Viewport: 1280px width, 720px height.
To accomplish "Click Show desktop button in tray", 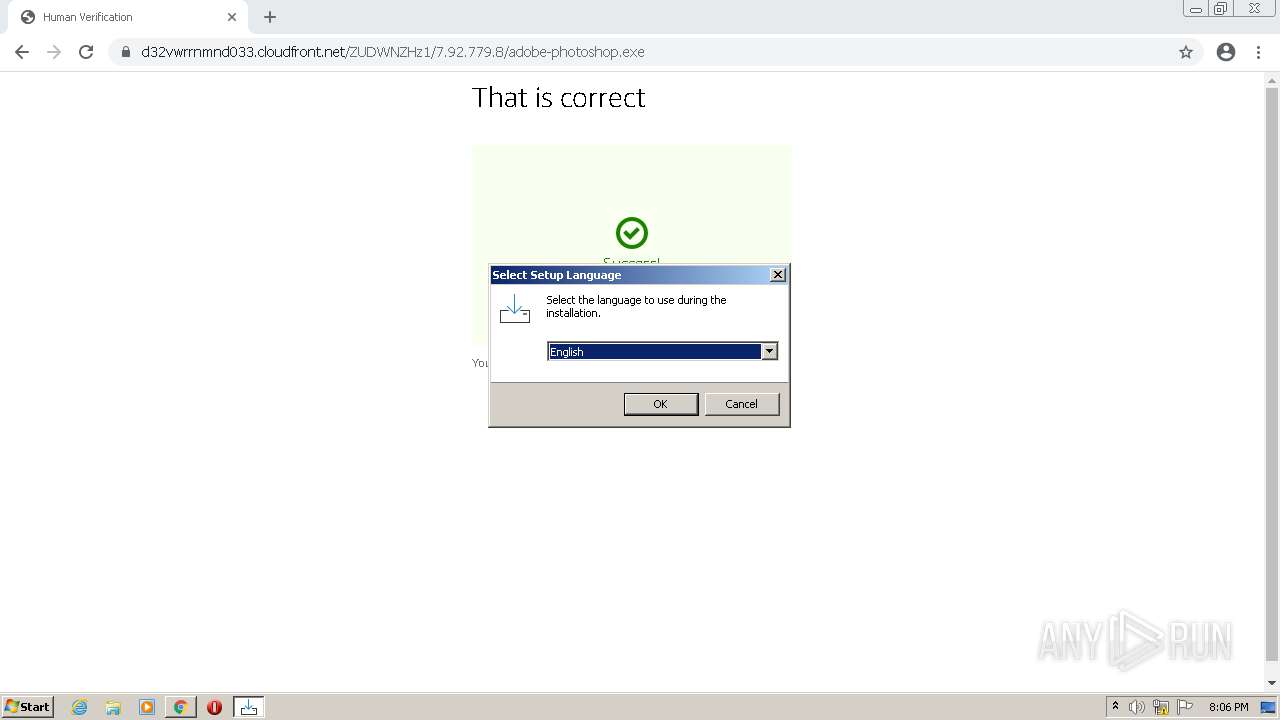I will coord(1268,707).
